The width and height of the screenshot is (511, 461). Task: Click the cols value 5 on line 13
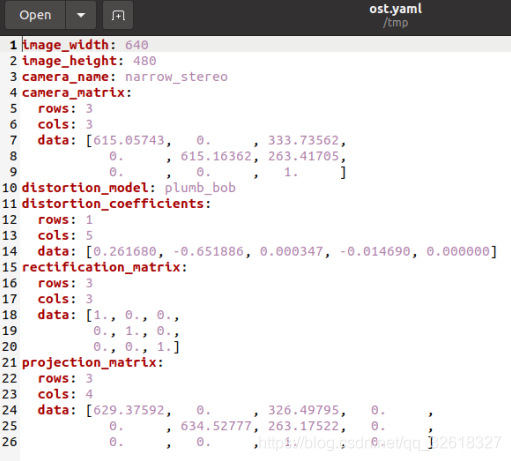89,236
